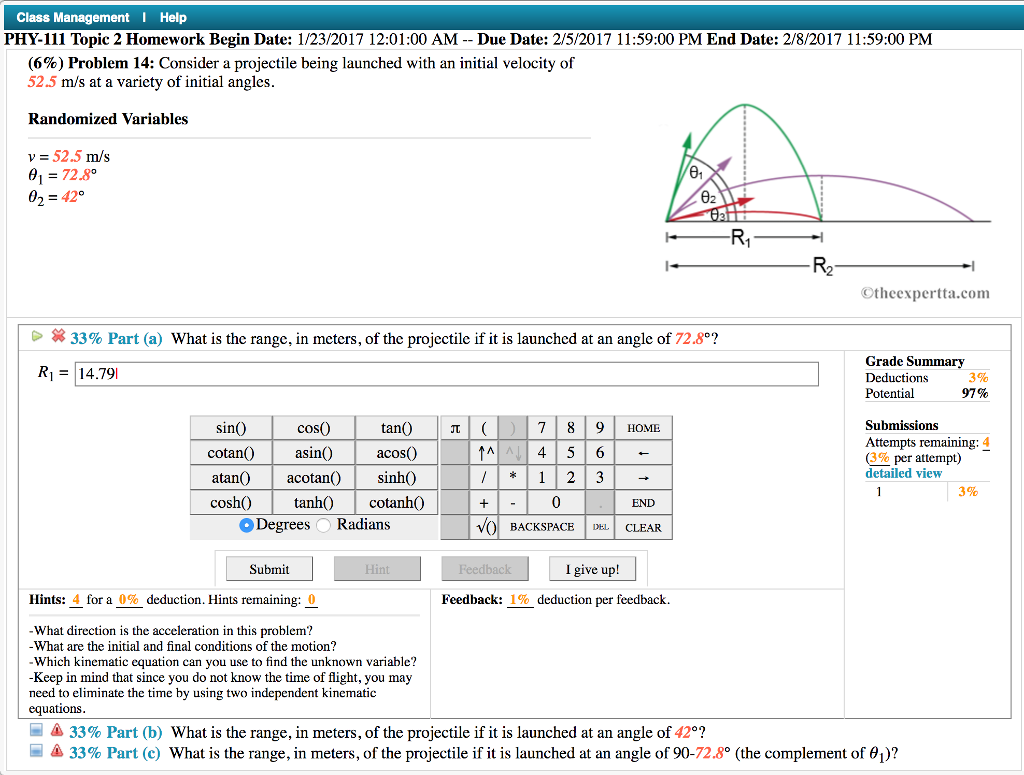Click the HOME key on the keypad

(644, 427)
